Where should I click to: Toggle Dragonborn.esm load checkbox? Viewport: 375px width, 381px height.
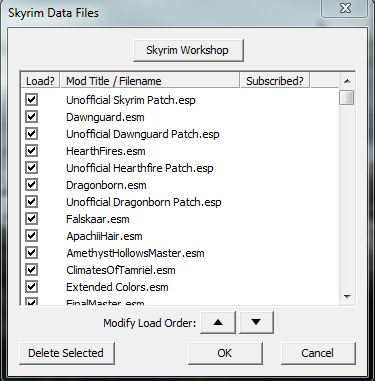point(31,184)
